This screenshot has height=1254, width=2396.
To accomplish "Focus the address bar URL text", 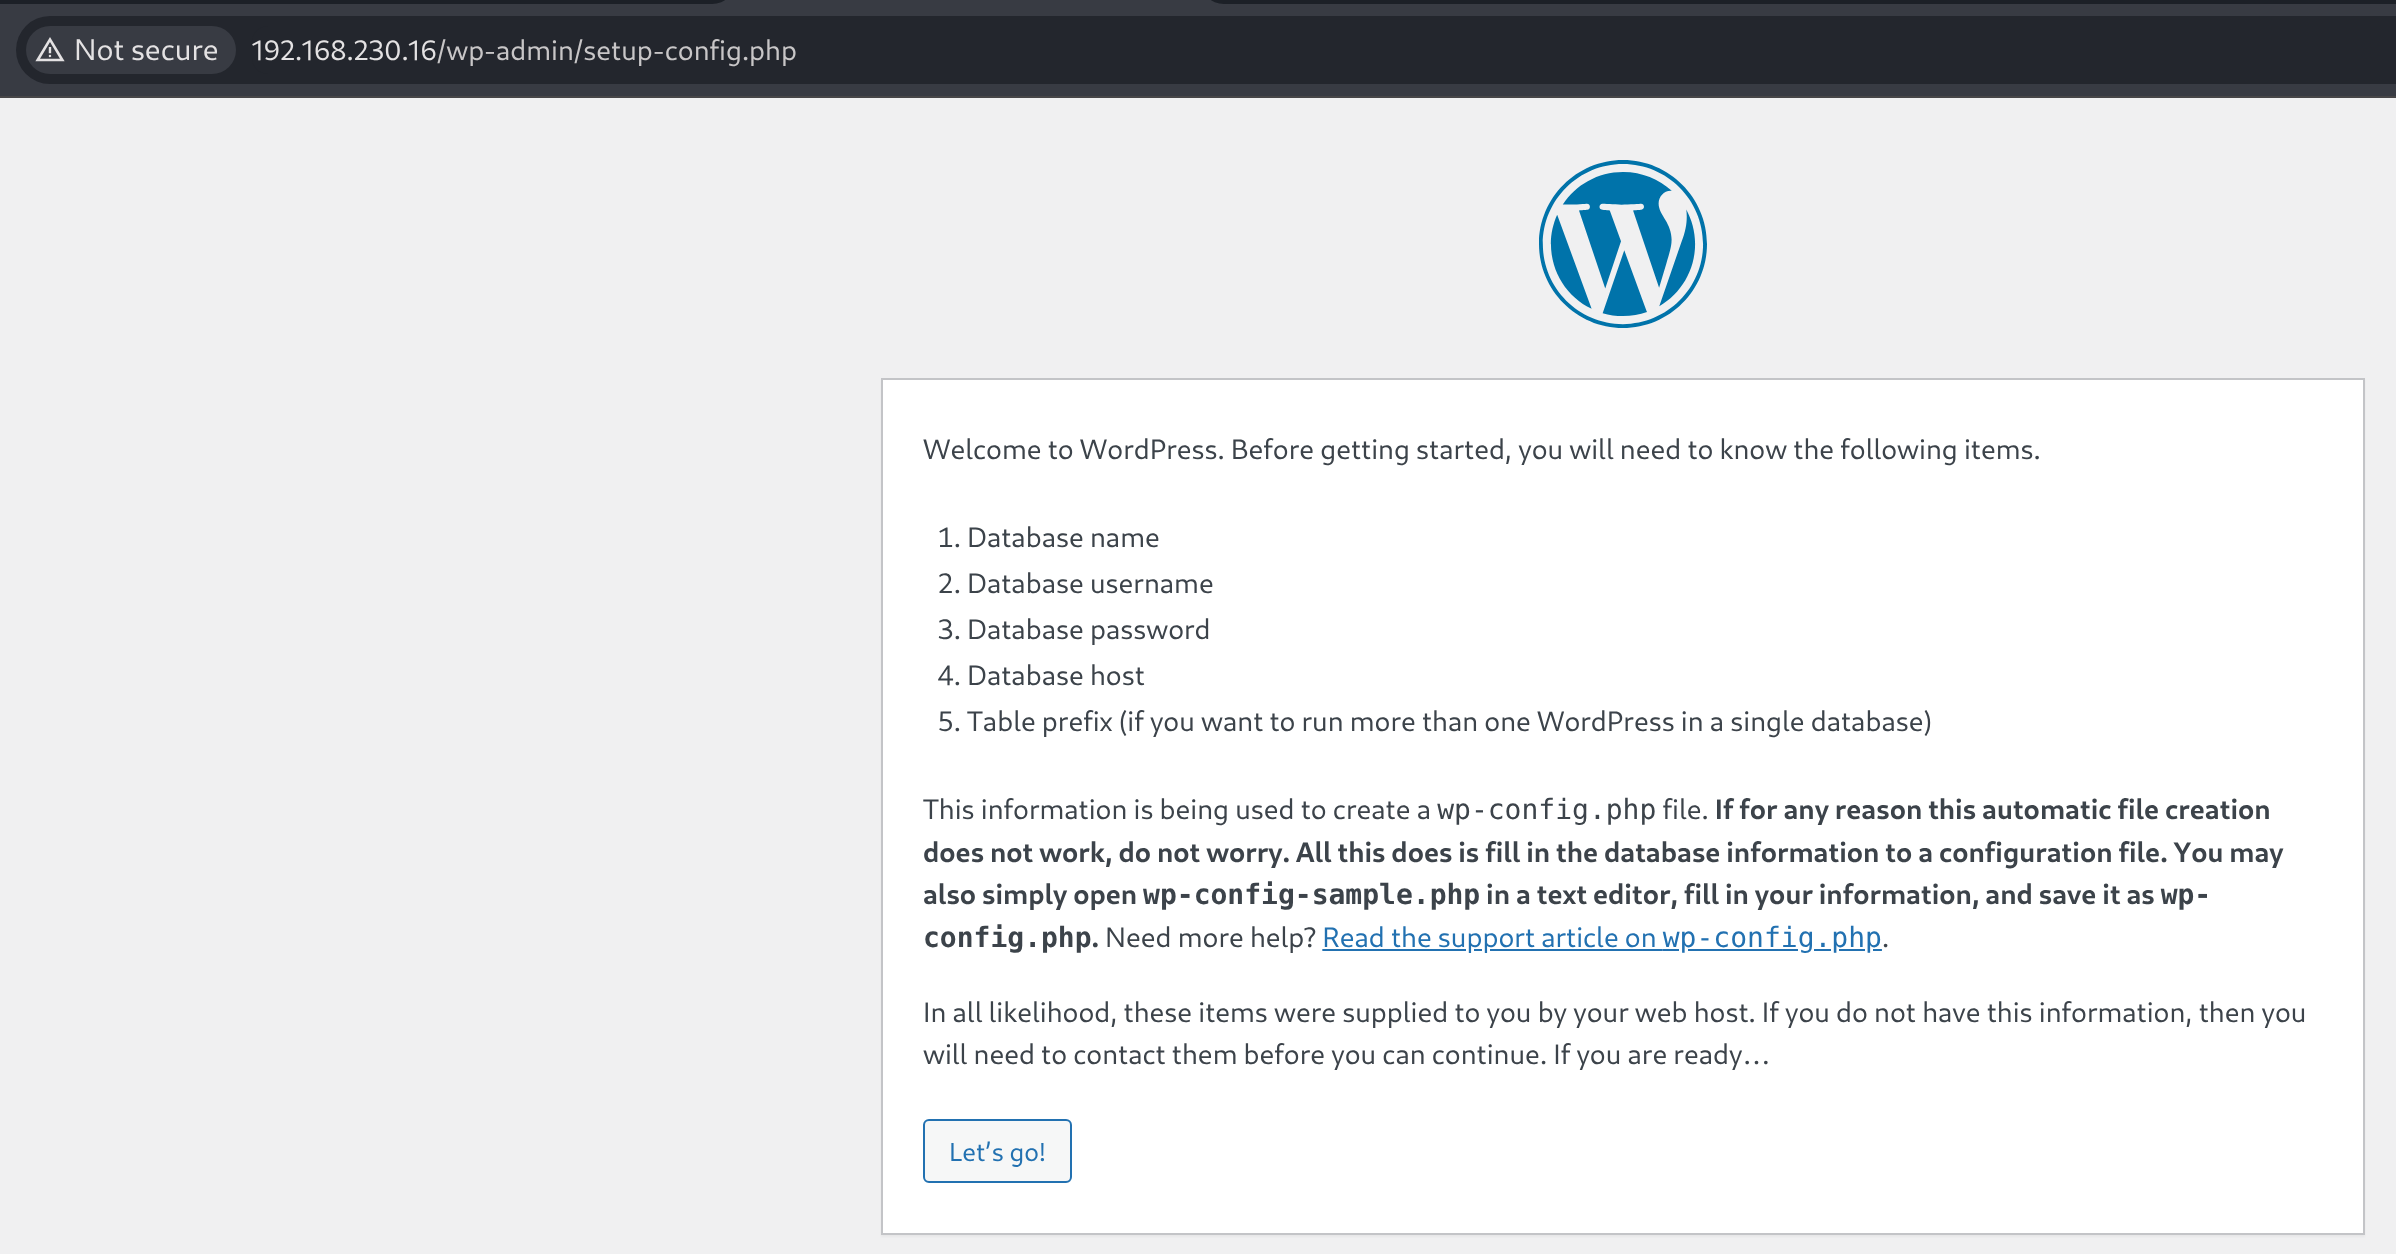I will (523, 50).
